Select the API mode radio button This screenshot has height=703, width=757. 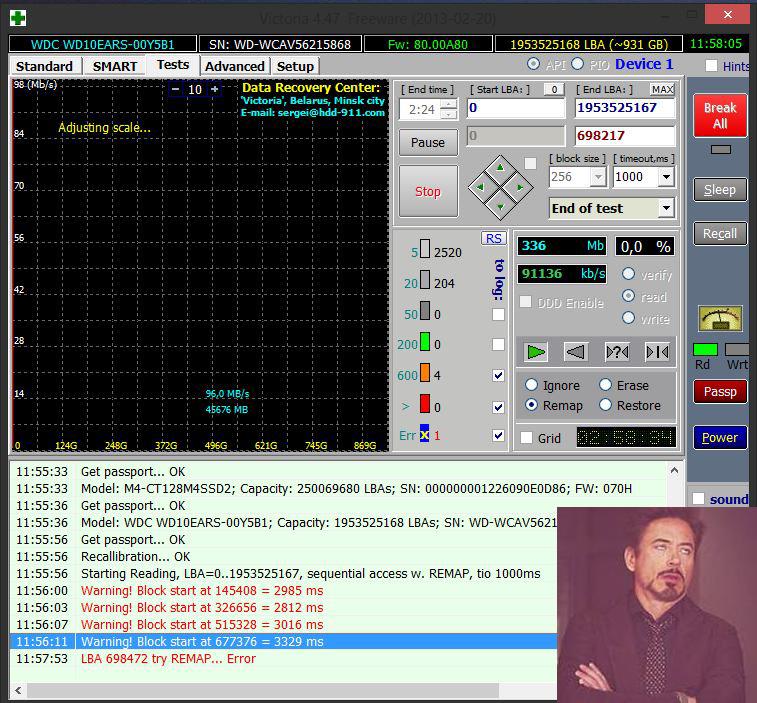533,64
